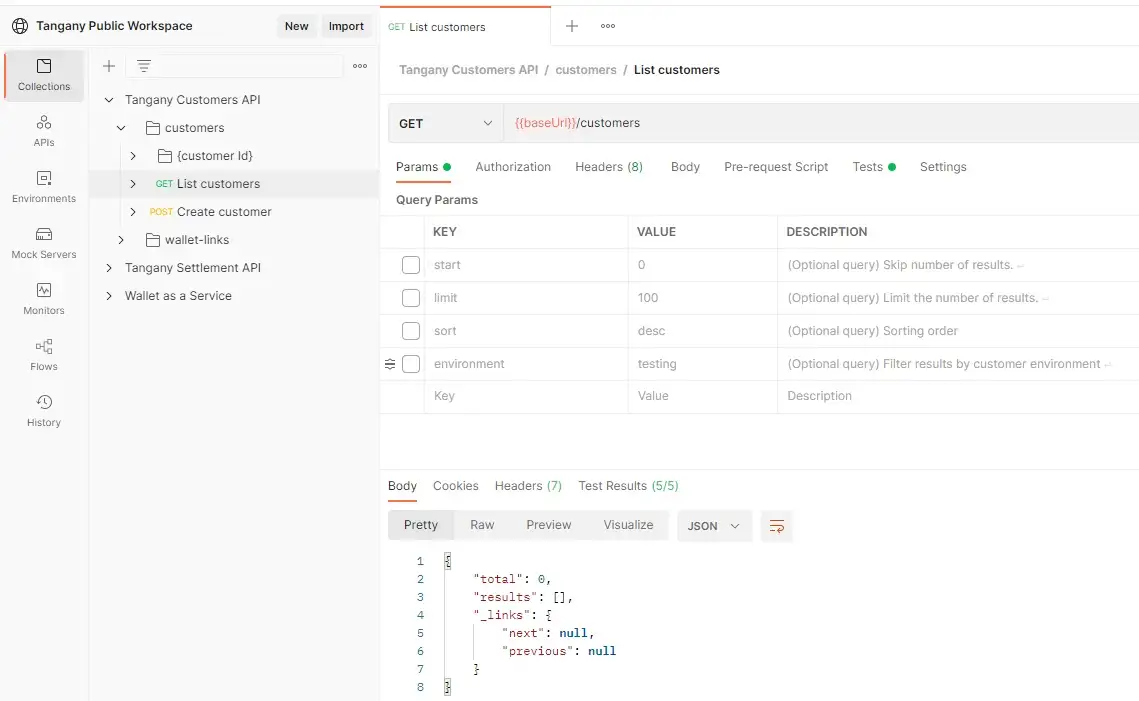Click the customers breadcrumb link
Screen dimensions: 1139x701
tap(585, 70)
